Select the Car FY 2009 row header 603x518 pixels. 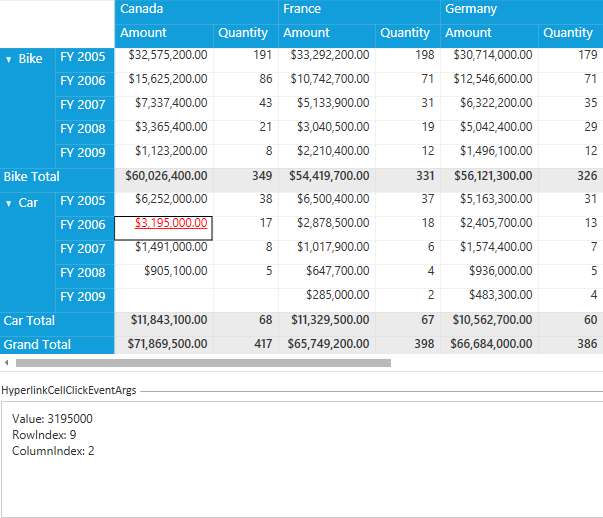[x=85, y=300]
